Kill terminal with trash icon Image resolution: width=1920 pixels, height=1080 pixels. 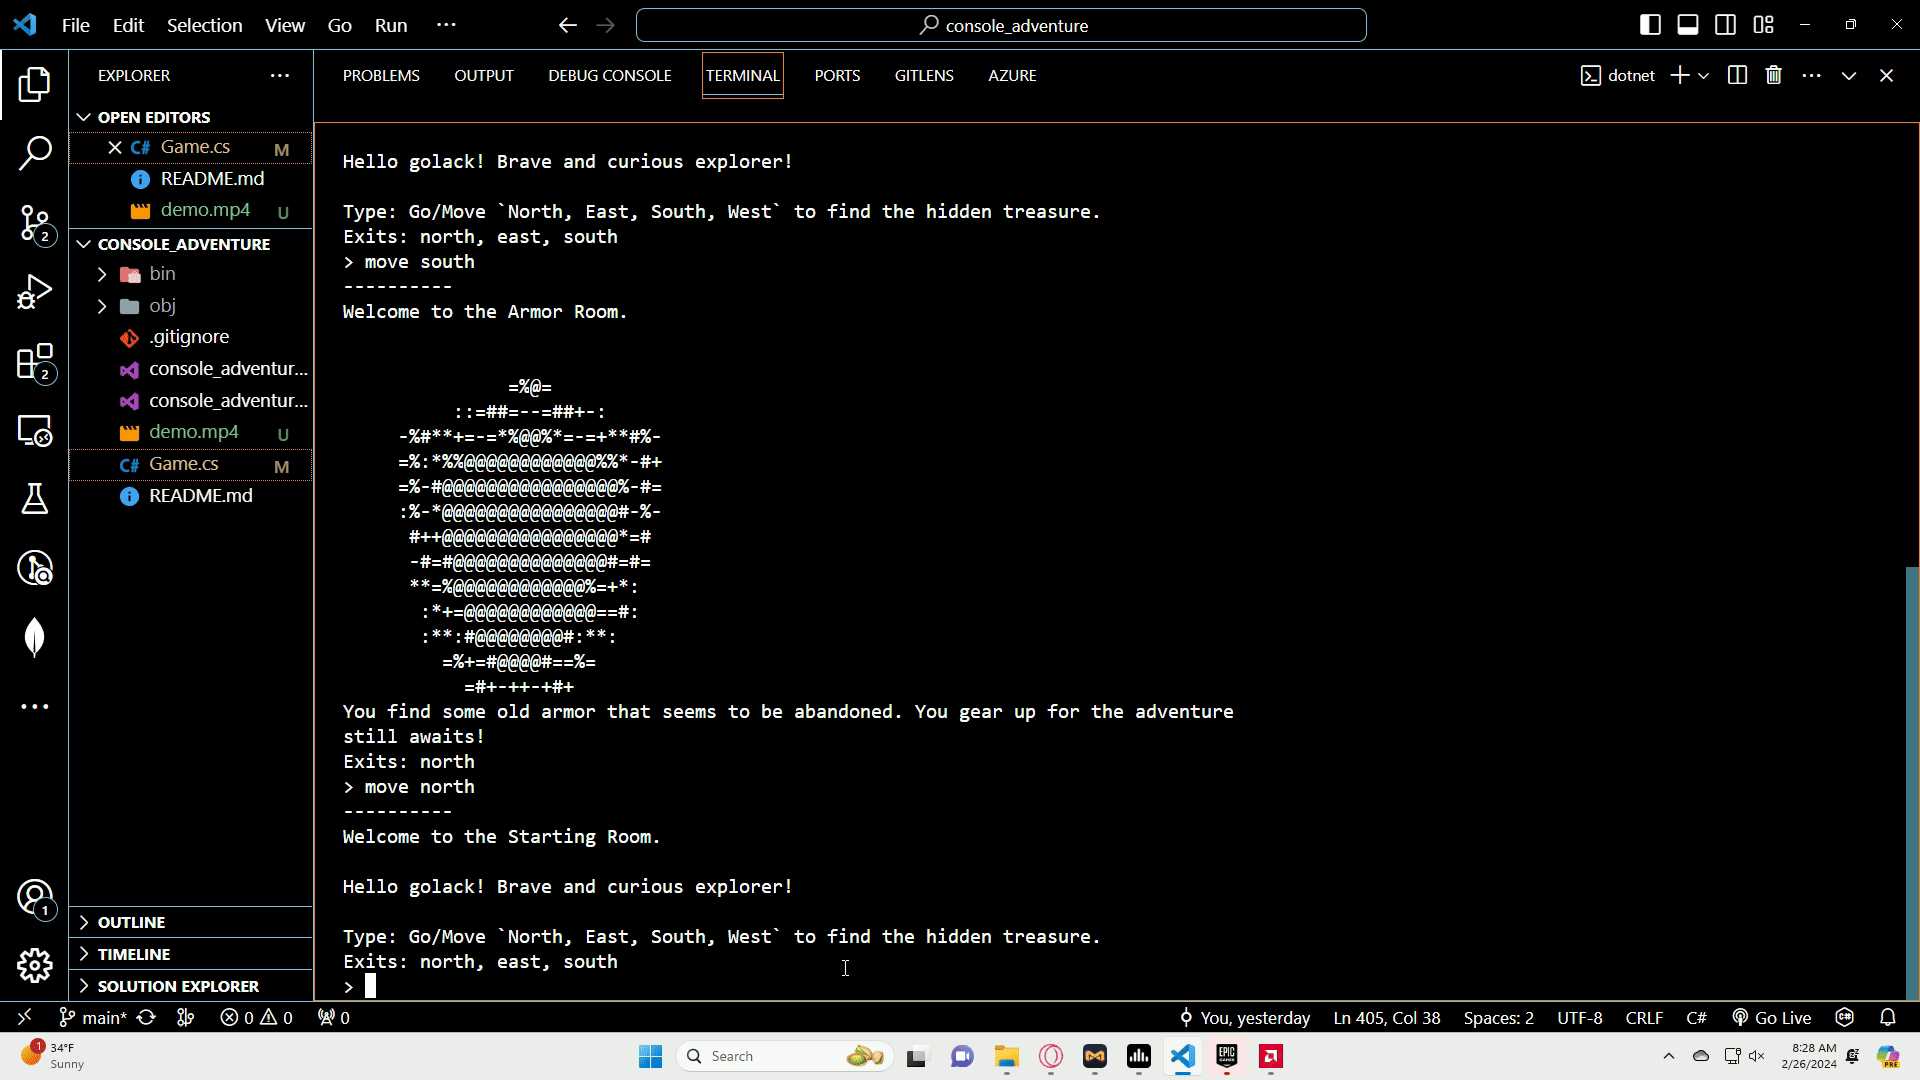pyautogui.click(x=1773, y=76)
